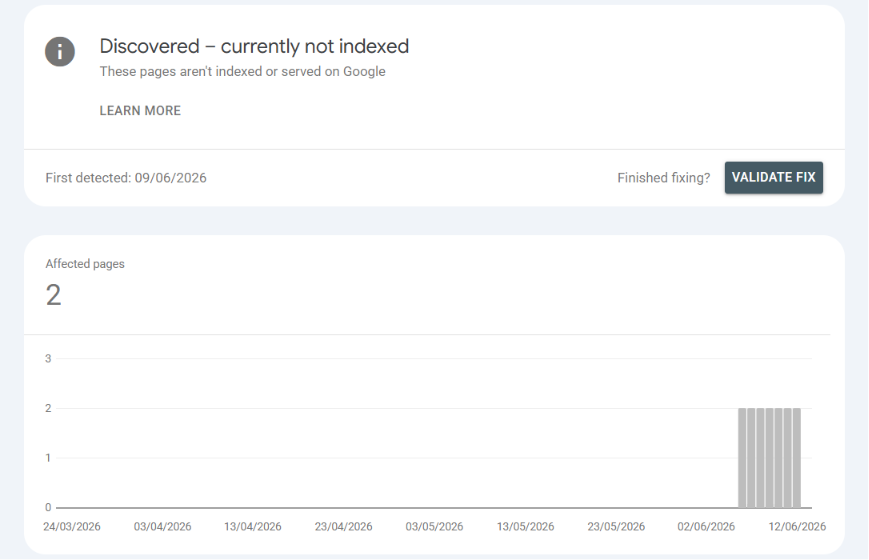Viewport: 869px width, 560px height.
Task: Click the 23/04/2026 axis date label
Action: 344,527
